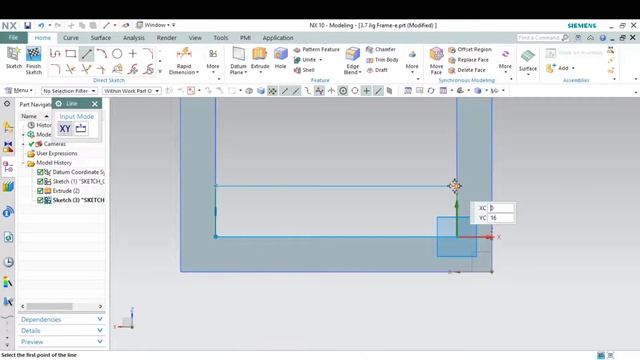Select parameter input mode icon
This screenshot has width=640, height=360.
81,129
